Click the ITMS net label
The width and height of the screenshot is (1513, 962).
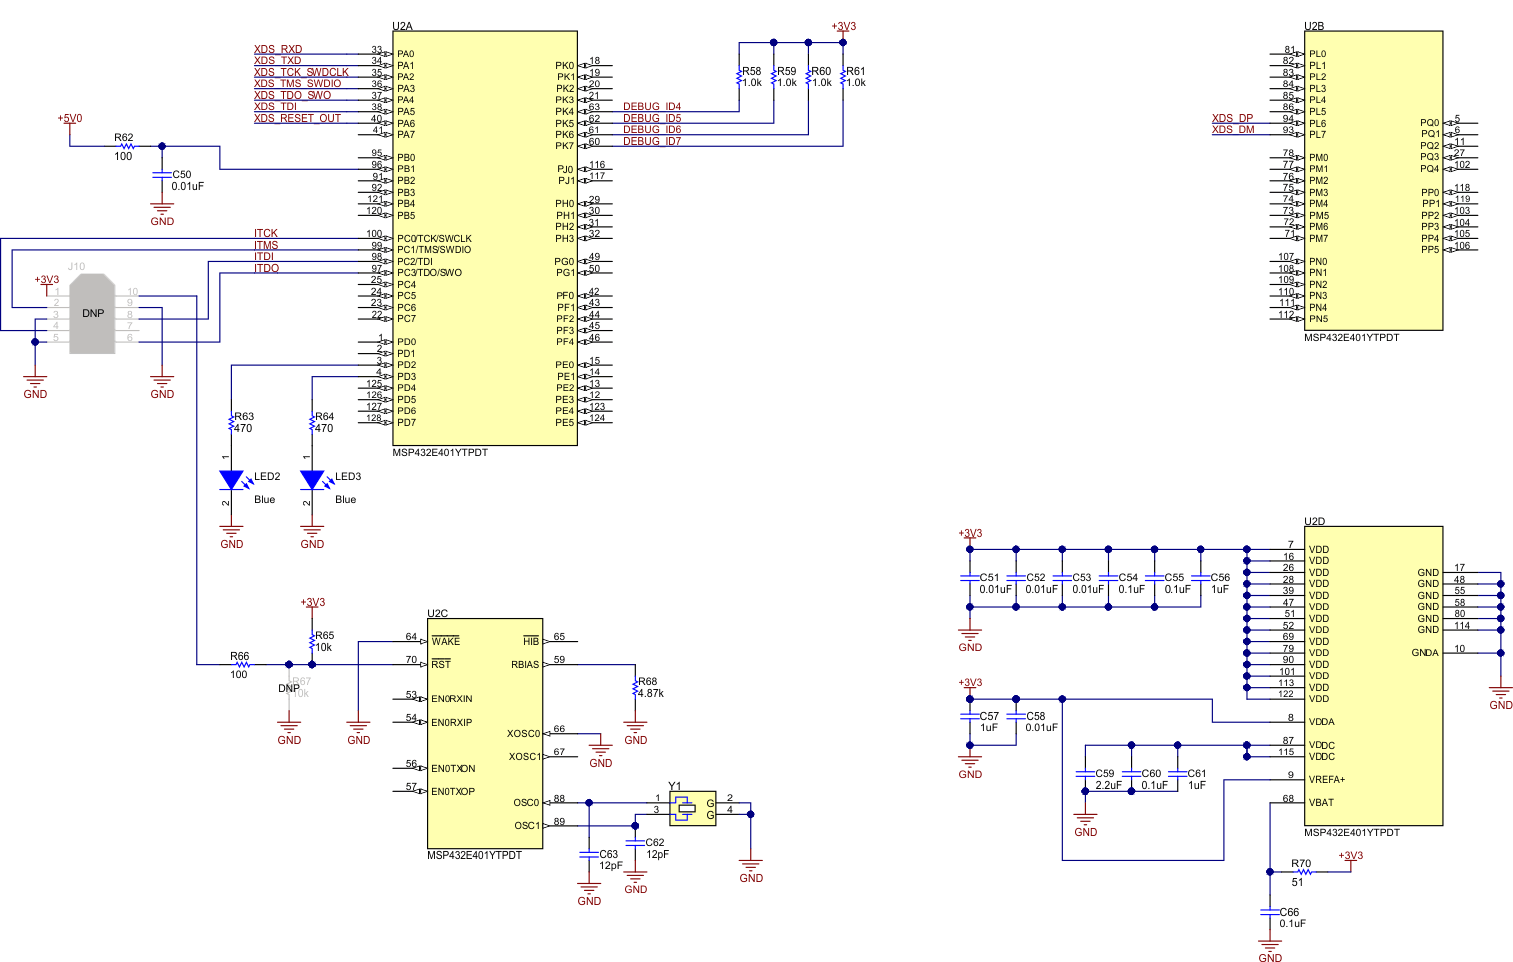(x=266, y=245)
